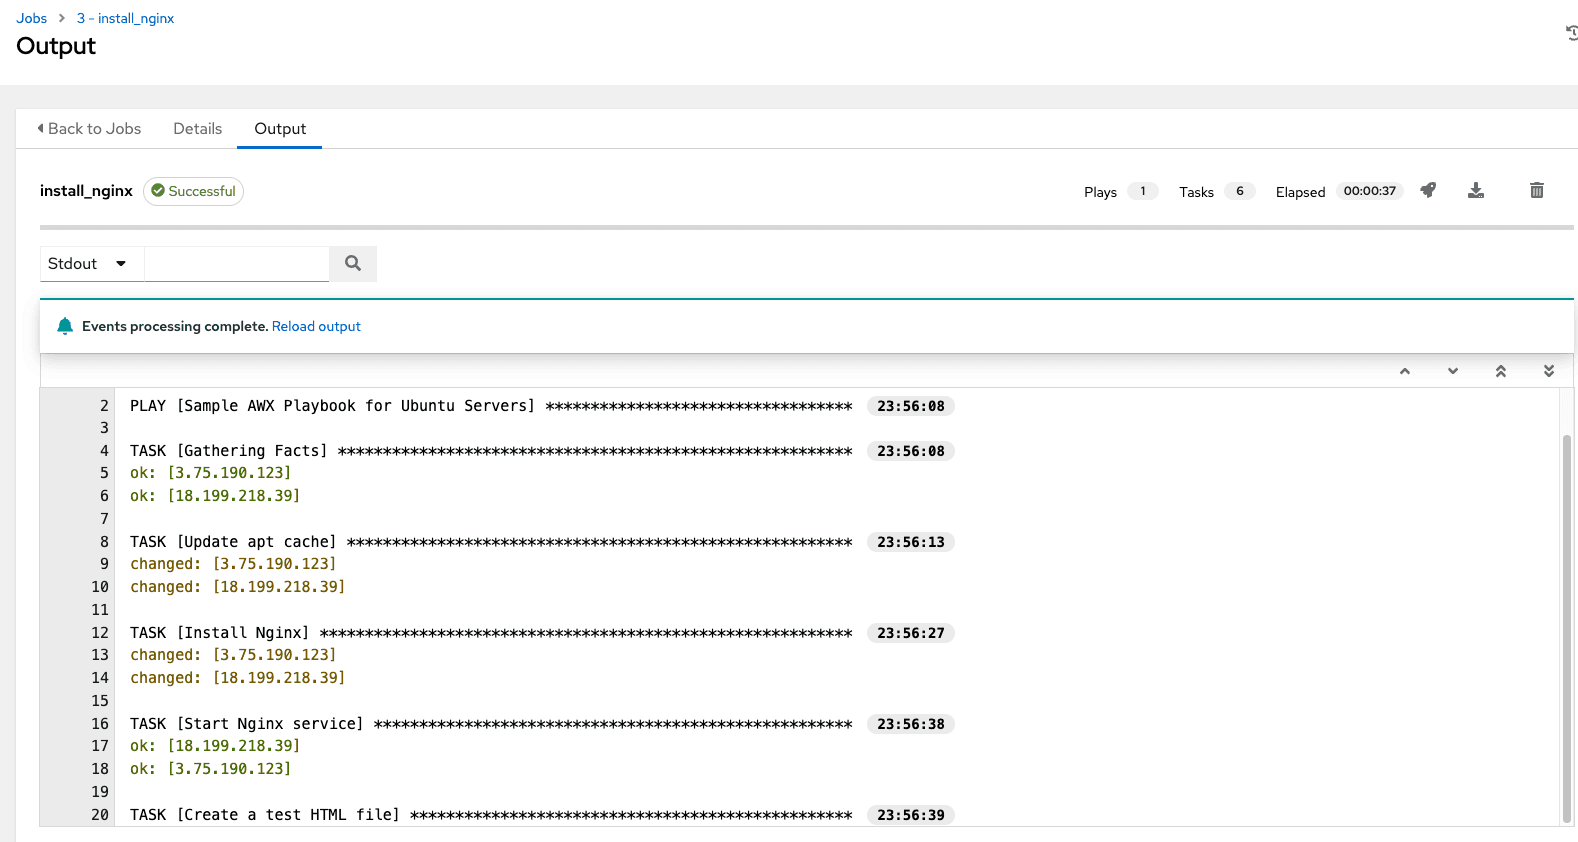The image size is (1578, 842).
Task: Click the PLAY Sample AWX Playbook line
Action: coord(490,406)
